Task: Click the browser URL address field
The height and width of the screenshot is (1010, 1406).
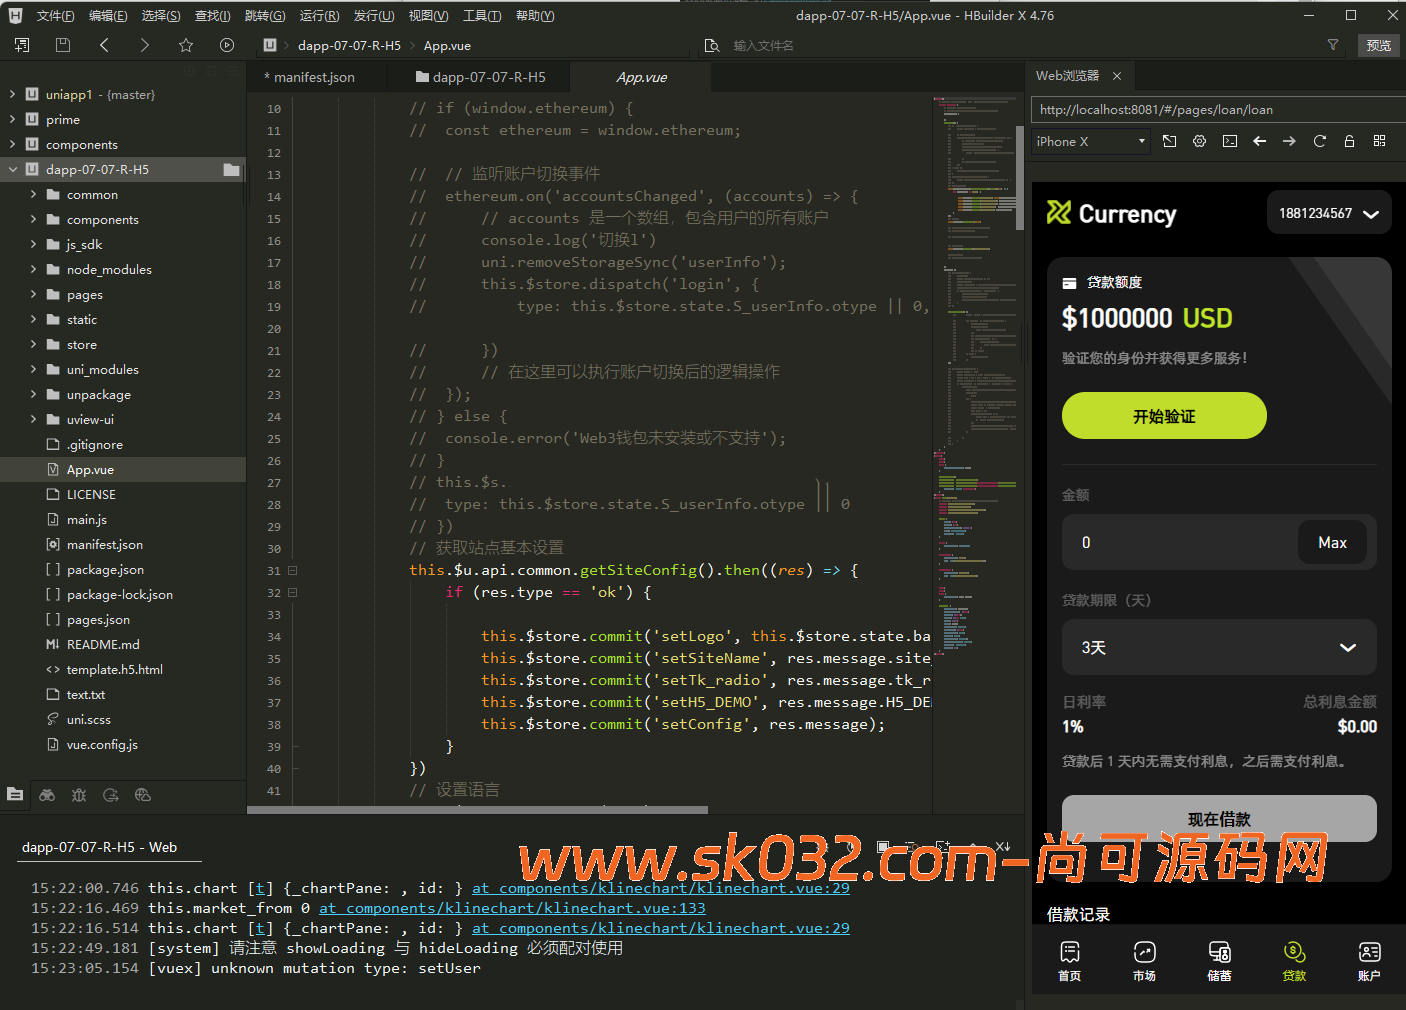Action: point(1215,110)
